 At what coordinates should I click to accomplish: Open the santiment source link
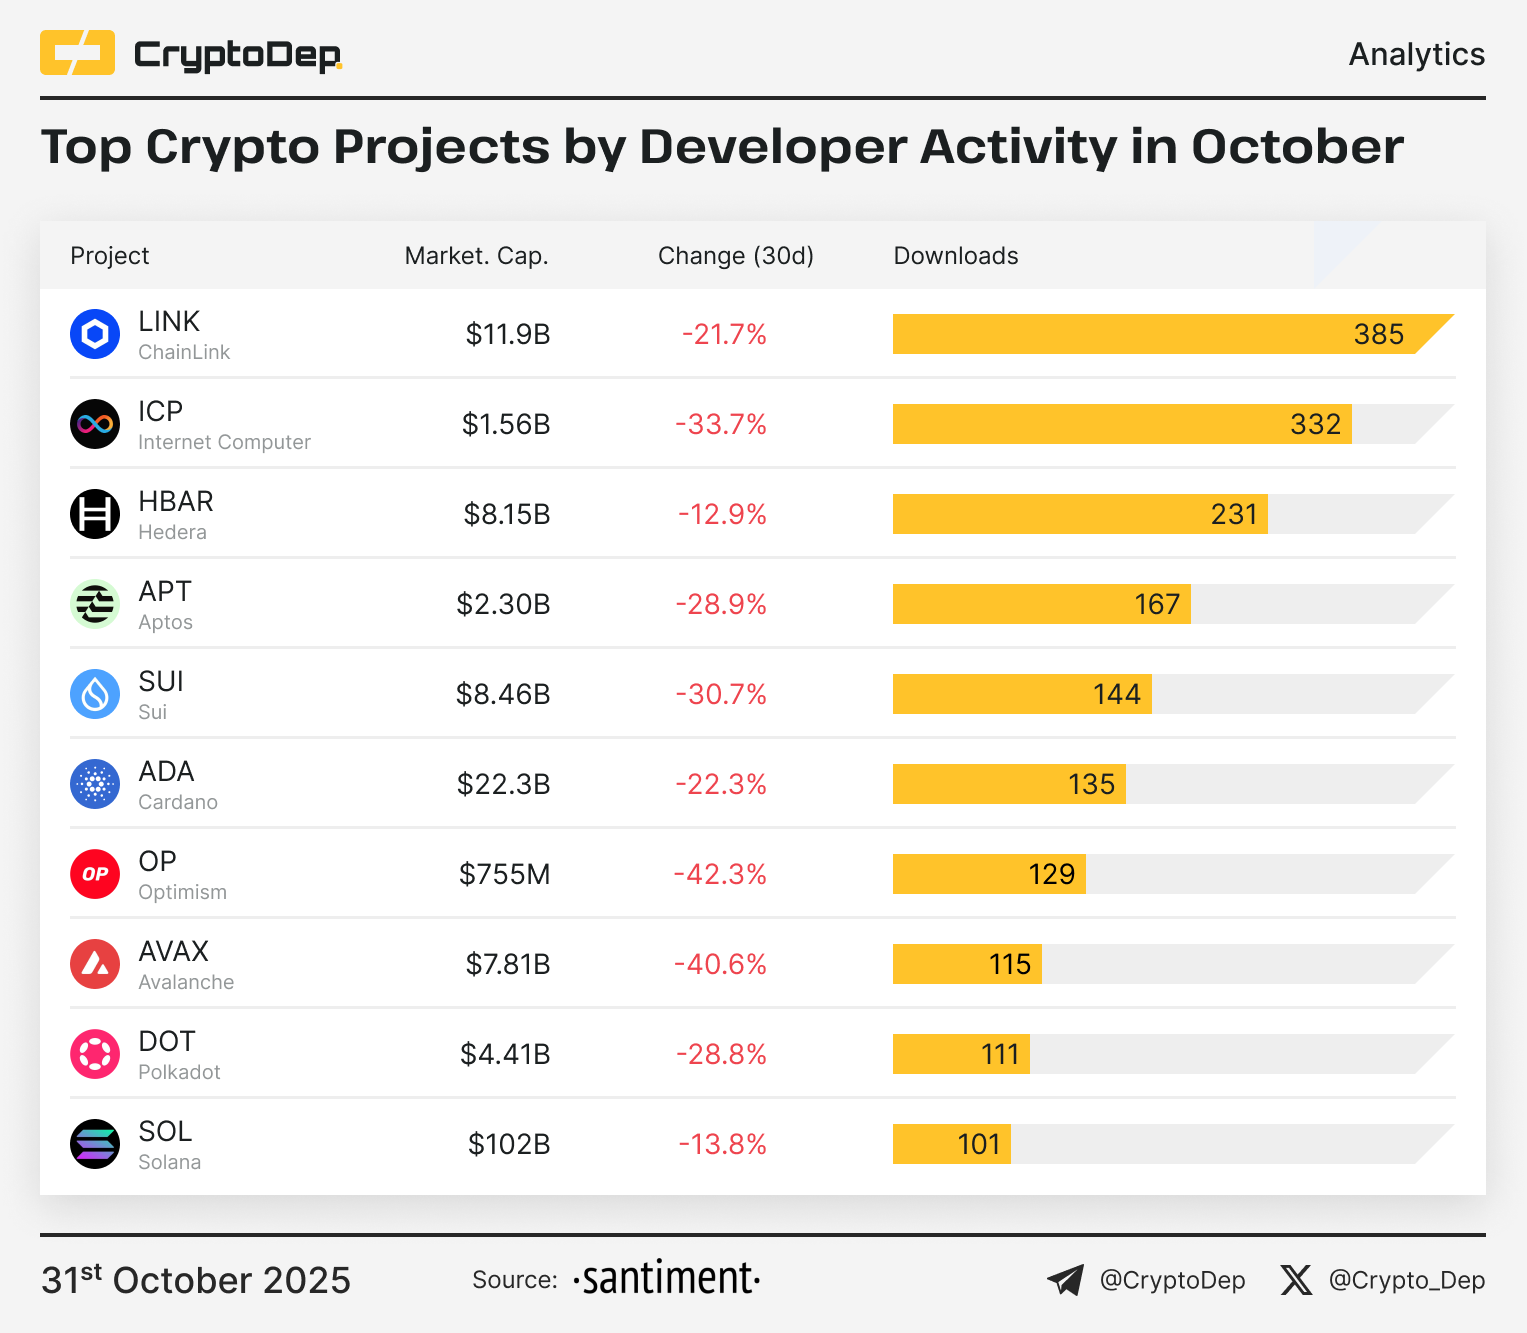[x=667, y=1279]
